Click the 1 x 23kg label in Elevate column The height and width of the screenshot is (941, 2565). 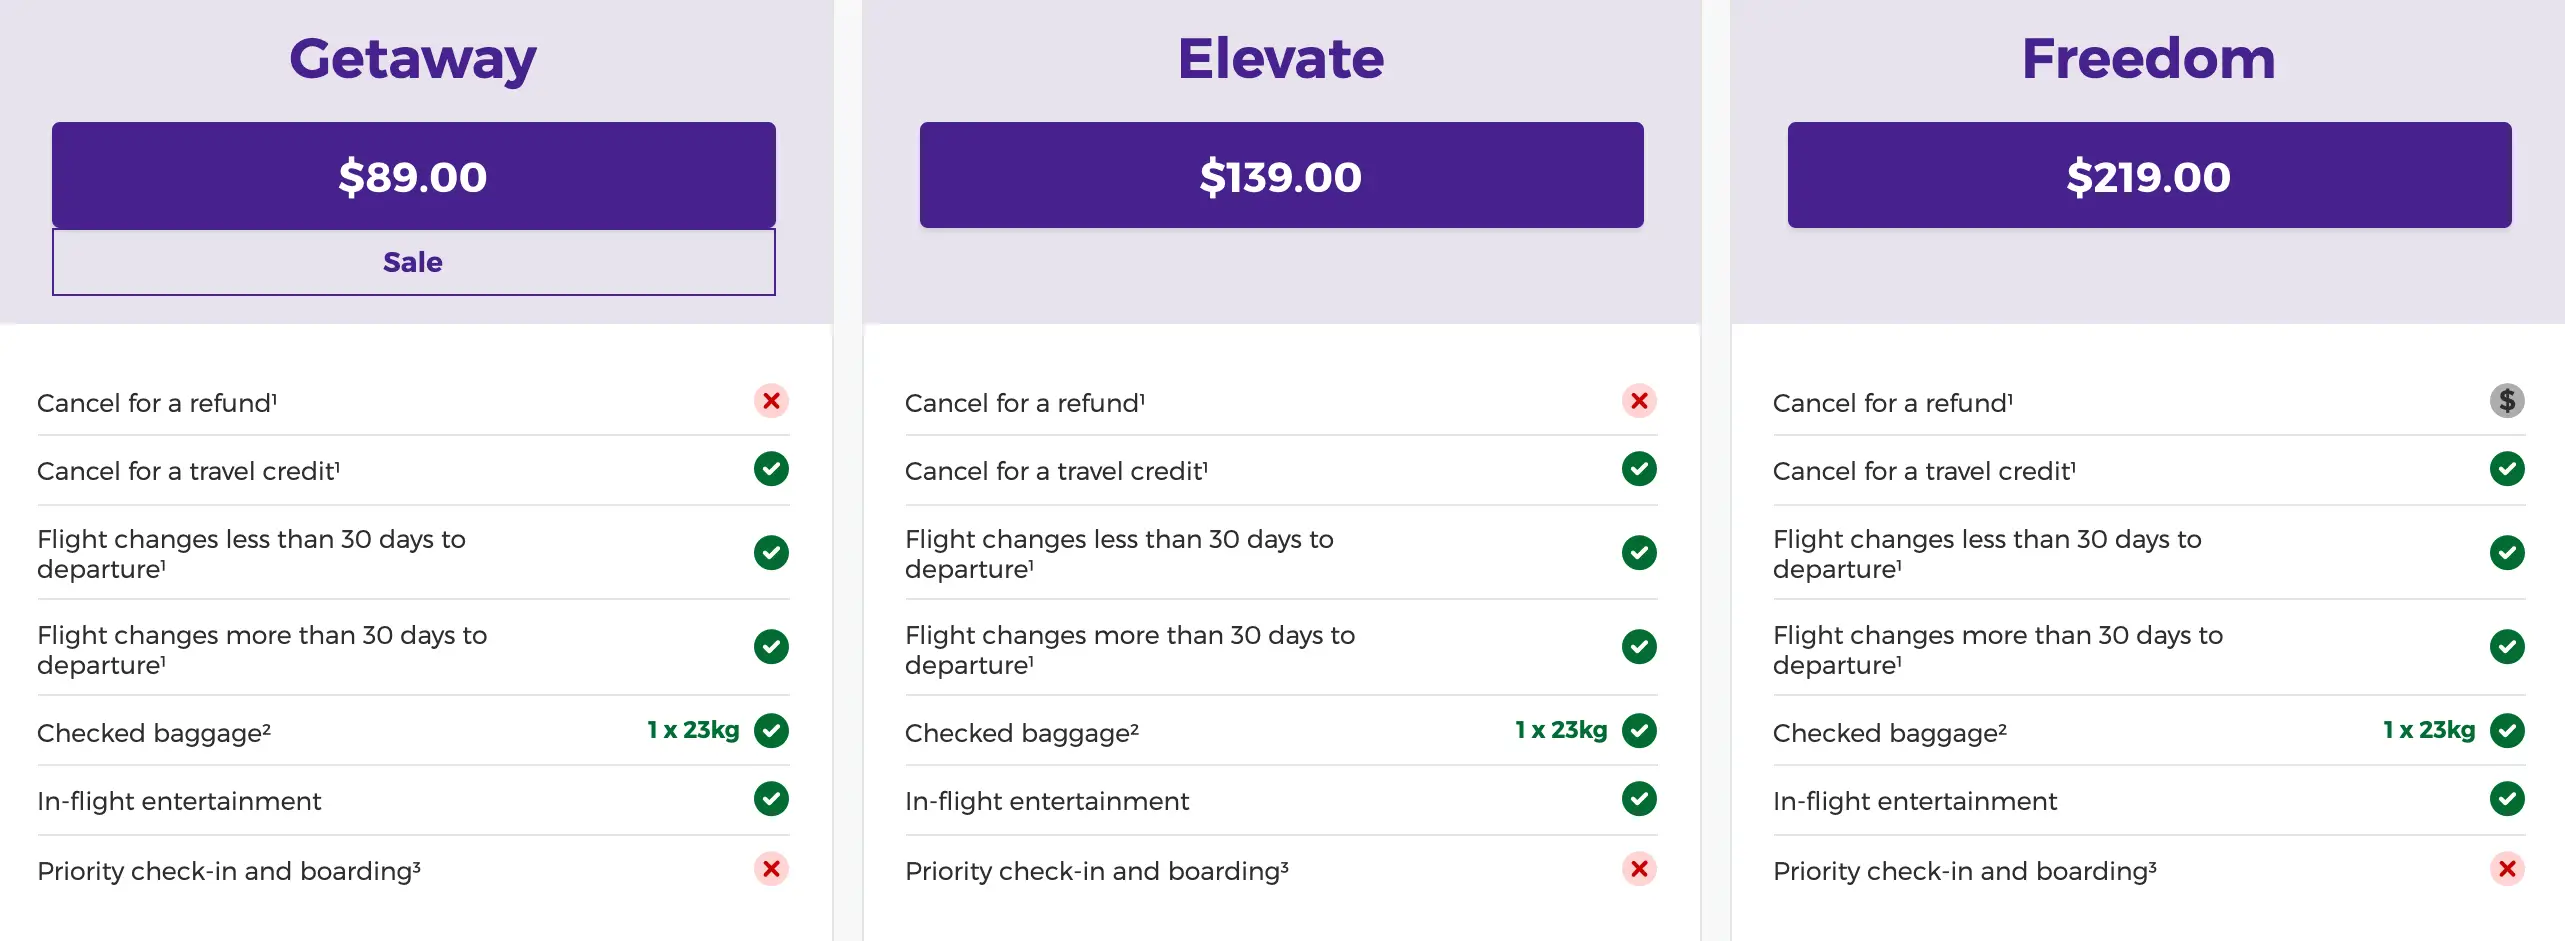point(1561,731)
